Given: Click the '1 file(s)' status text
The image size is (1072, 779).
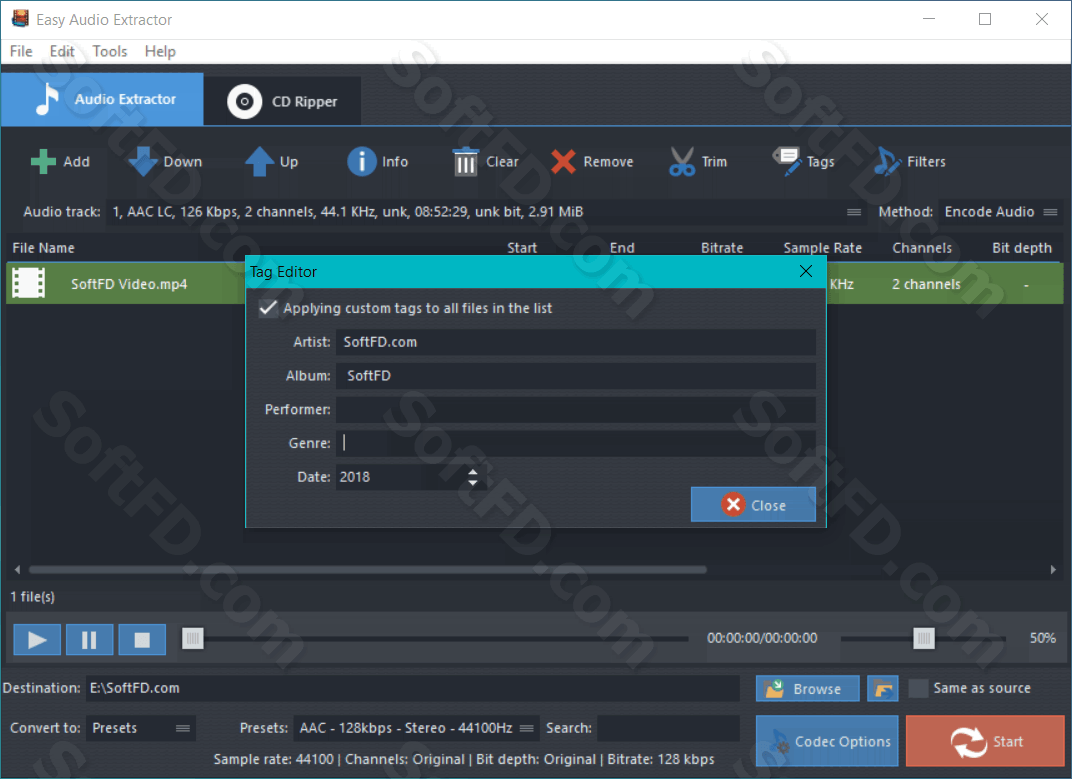Looking at the screenshot, I should tap(33, 596).
